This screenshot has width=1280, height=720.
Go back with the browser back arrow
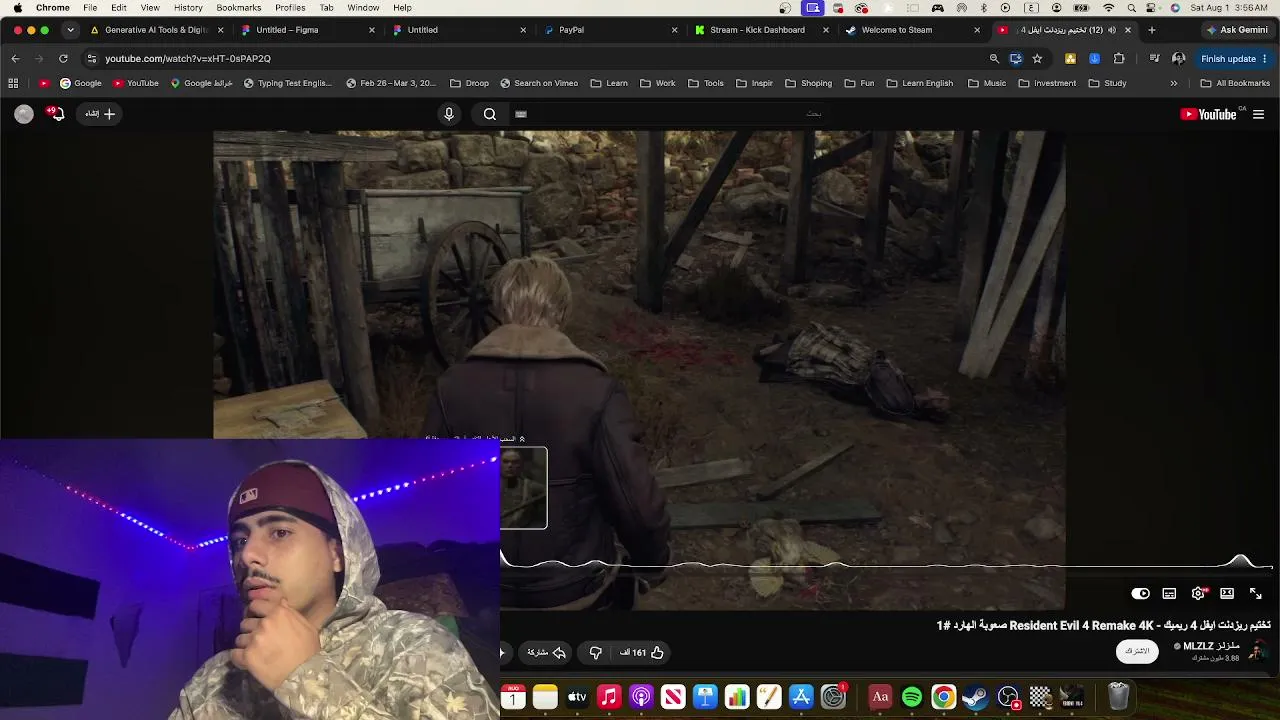coord(15,58)
